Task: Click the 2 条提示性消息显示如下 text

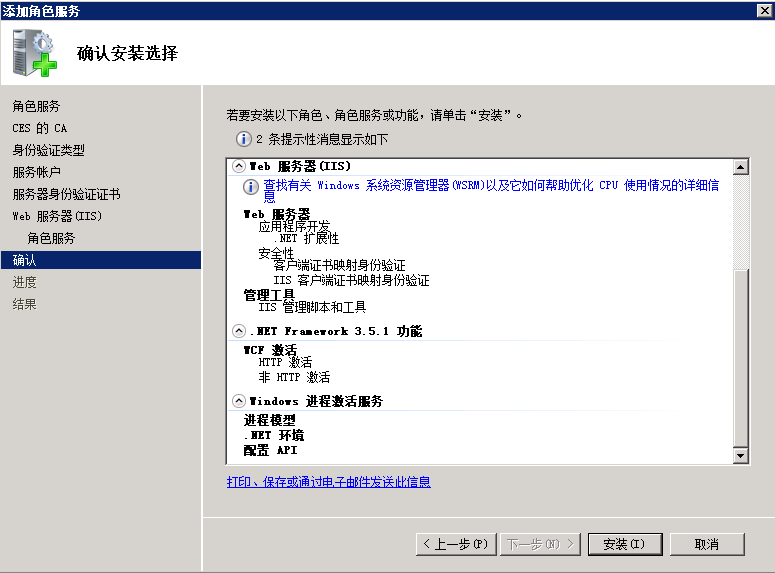Action: [x=322, y=139]
